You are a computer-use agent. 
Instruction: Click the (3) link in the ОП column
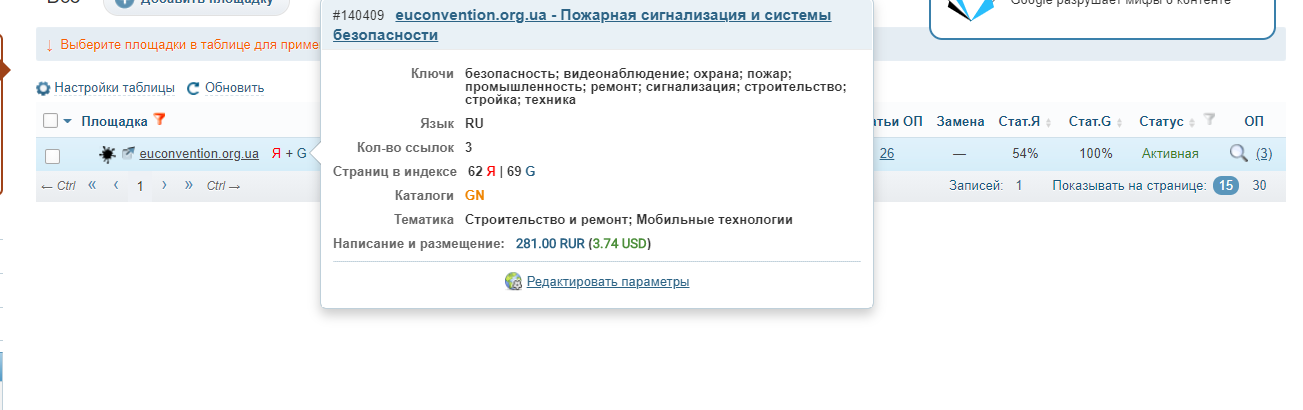click(x=1264, y=154)
